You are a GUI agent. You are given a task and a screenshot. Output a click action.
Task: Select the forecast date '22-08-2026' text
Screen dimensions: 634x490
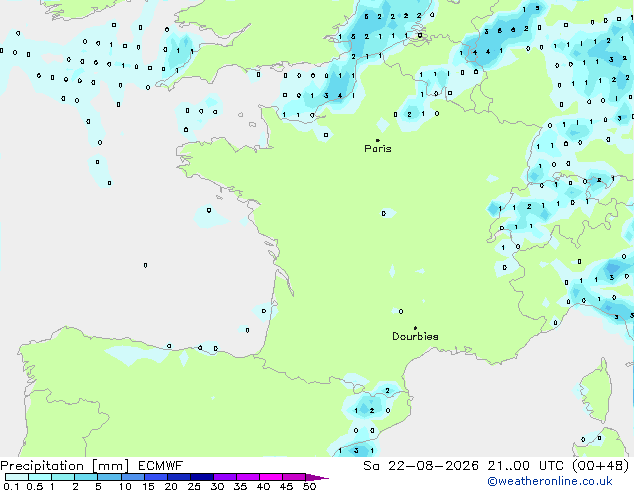[x=433, y=466]
